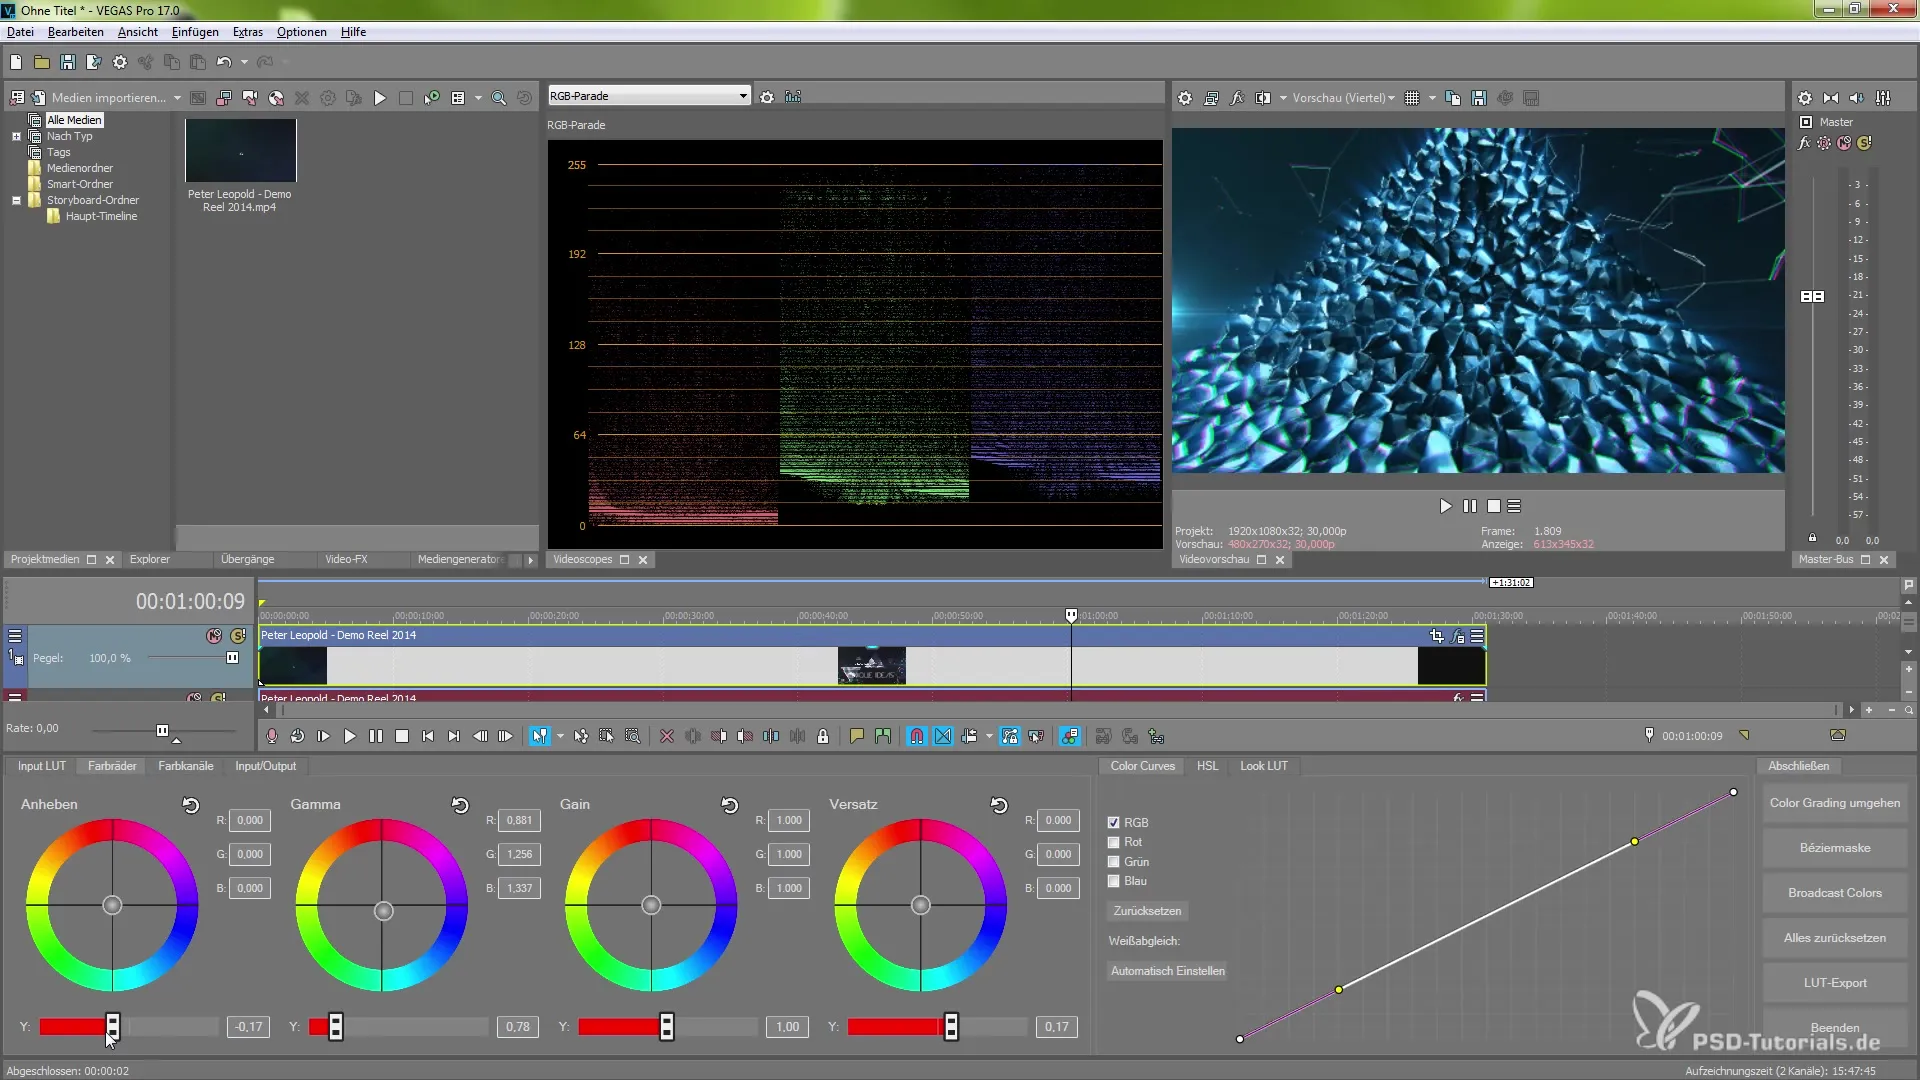Viewport: 1920px width, 1080px height.
Task: Toggle automatic crossfades icon in timeline toolbar
Action: [x=943, y=736]
